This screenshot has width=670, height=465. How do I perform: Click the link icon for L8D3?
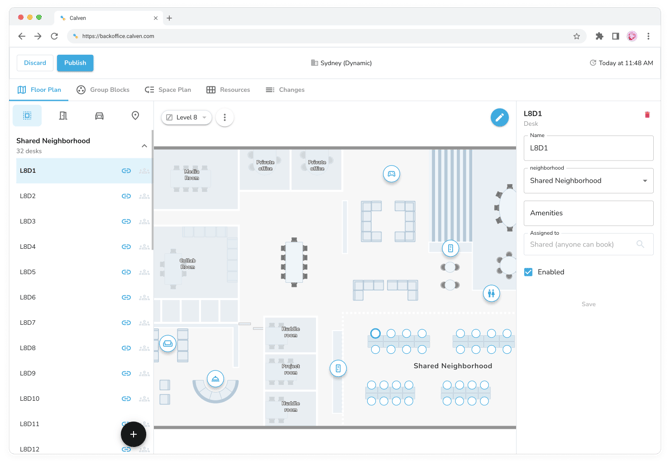click(x=126, y=222)
